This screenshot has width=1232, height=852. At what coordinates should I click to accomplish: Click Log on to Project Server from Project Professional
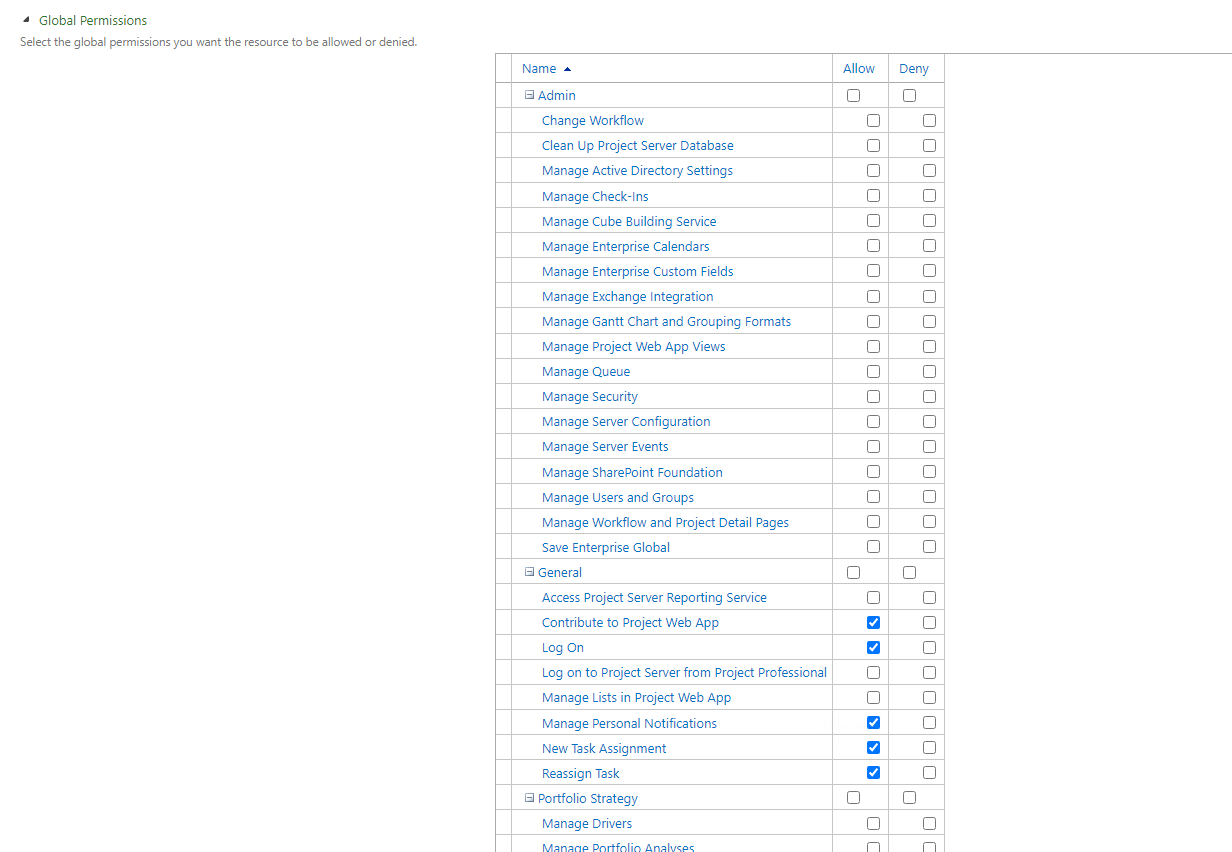pyautogui.click(x=684, y=673)
